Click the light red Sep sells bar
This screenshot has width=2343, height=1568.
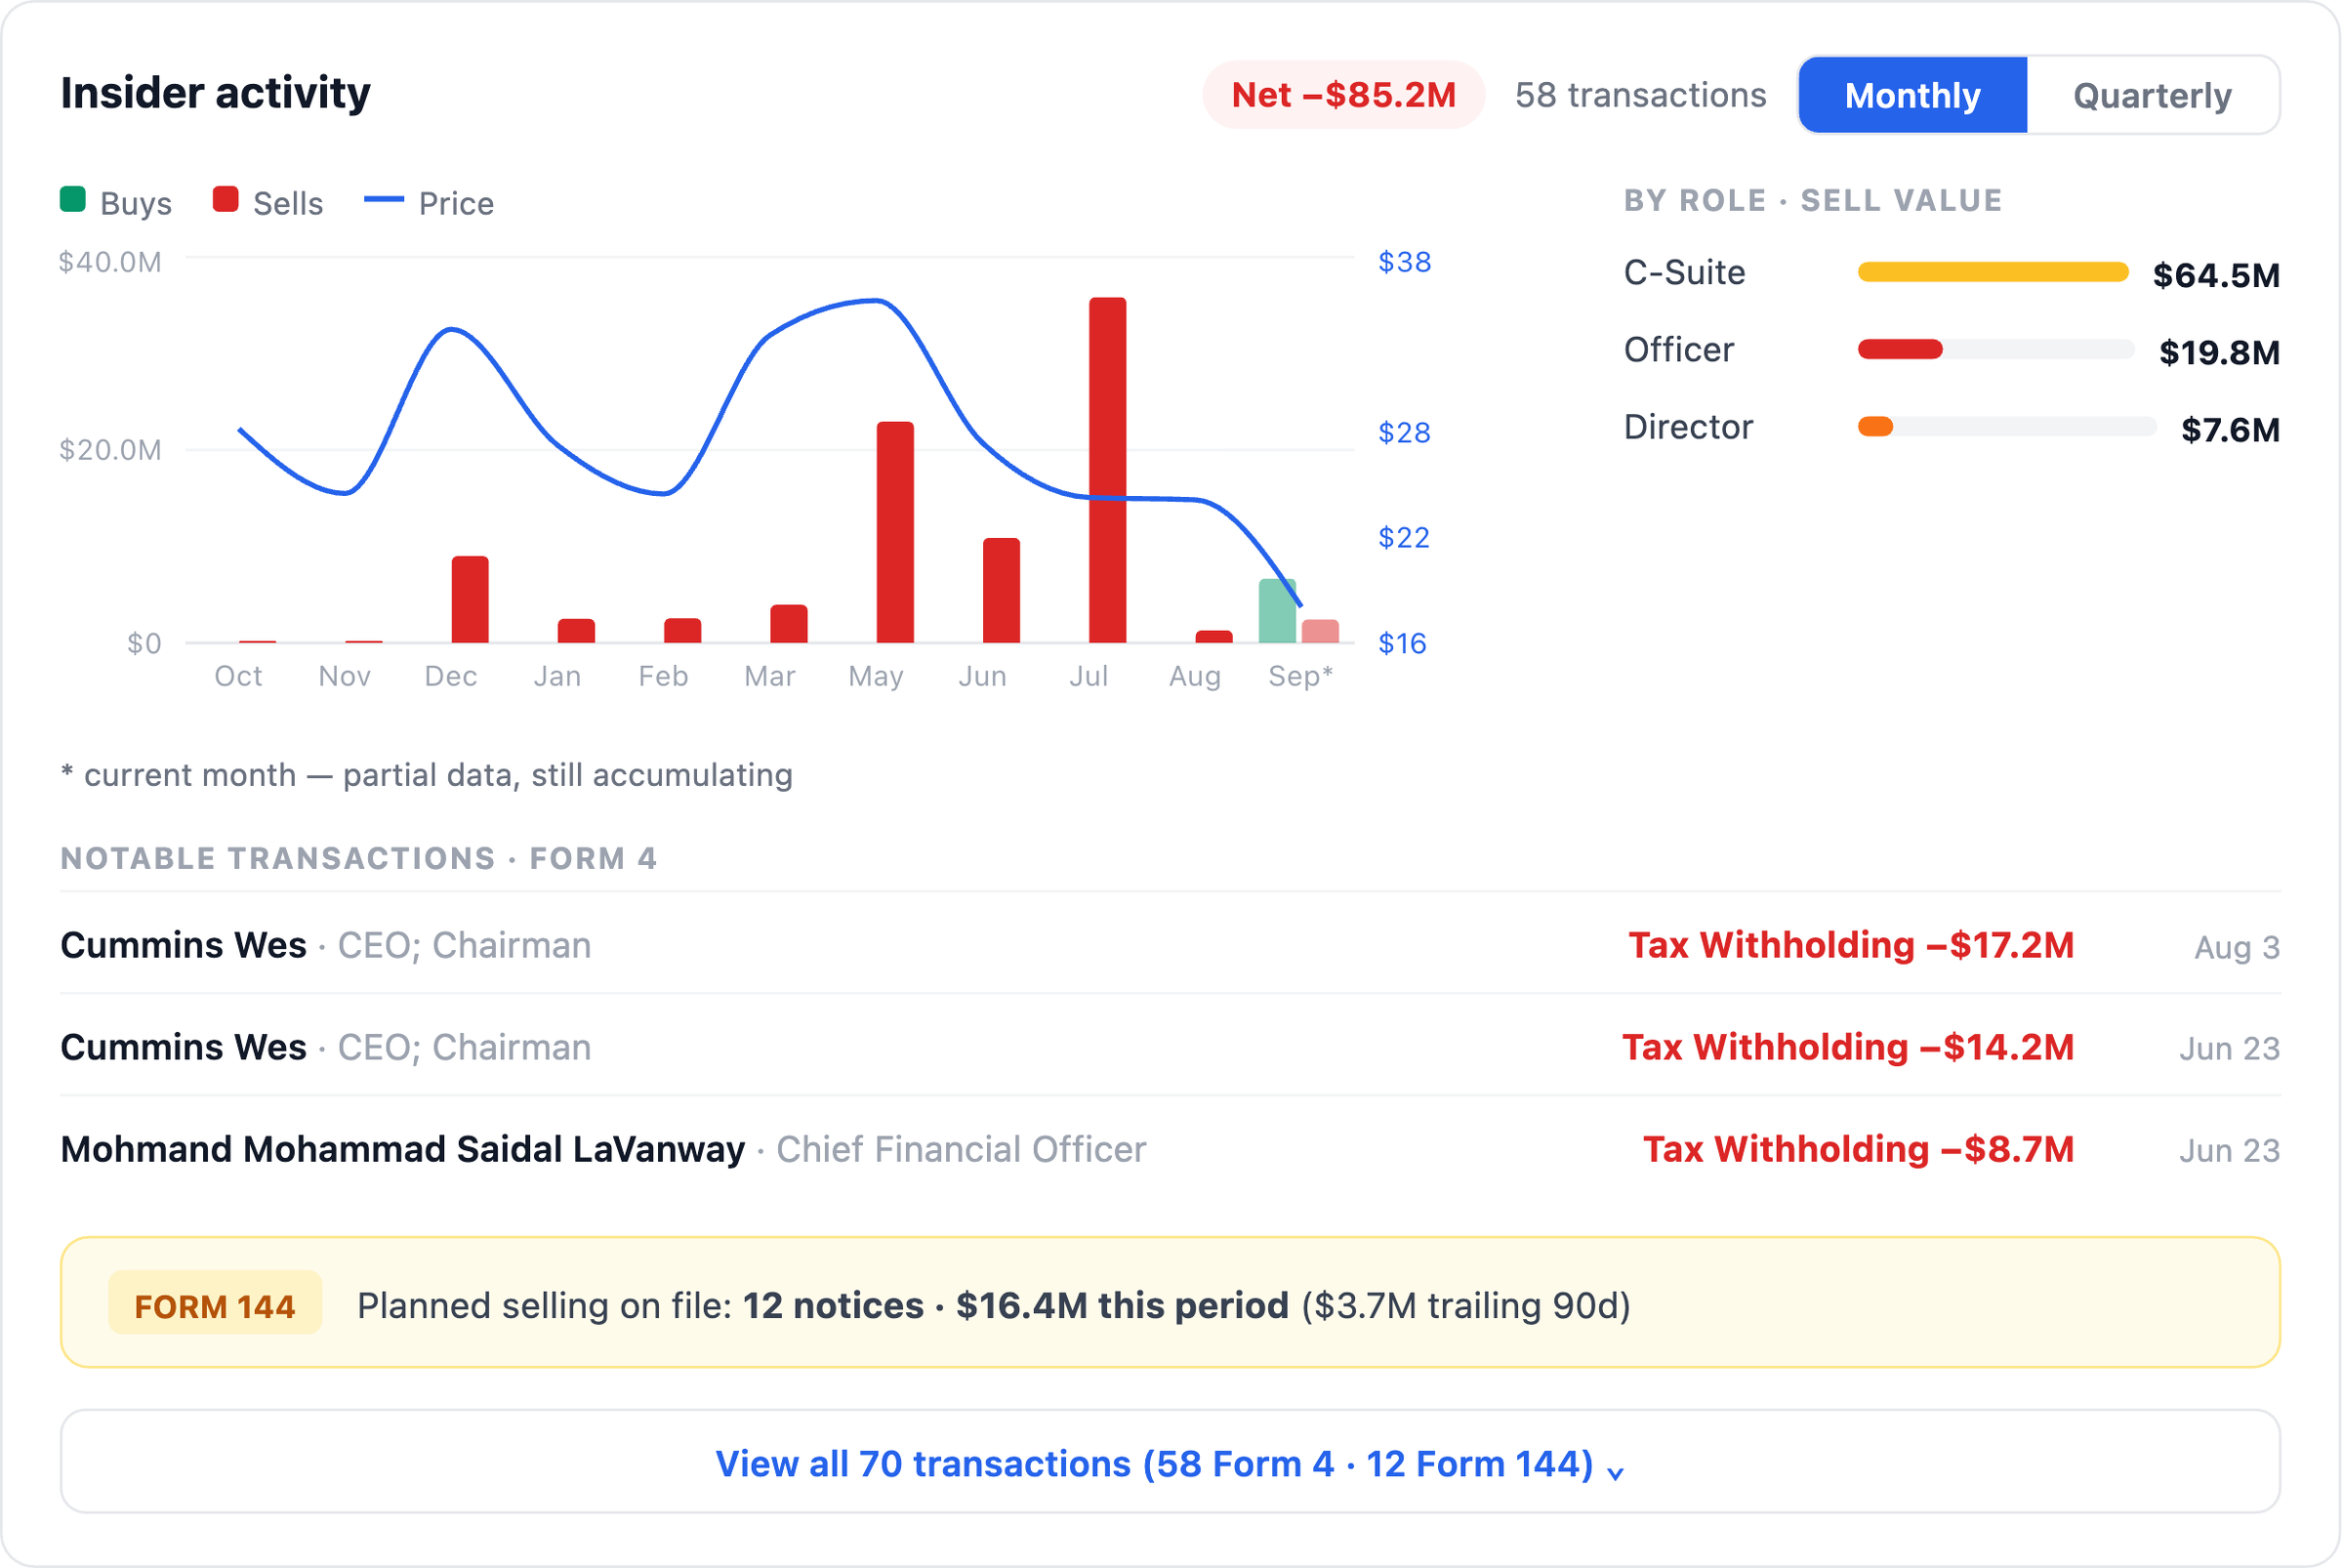coord(1321,631)
